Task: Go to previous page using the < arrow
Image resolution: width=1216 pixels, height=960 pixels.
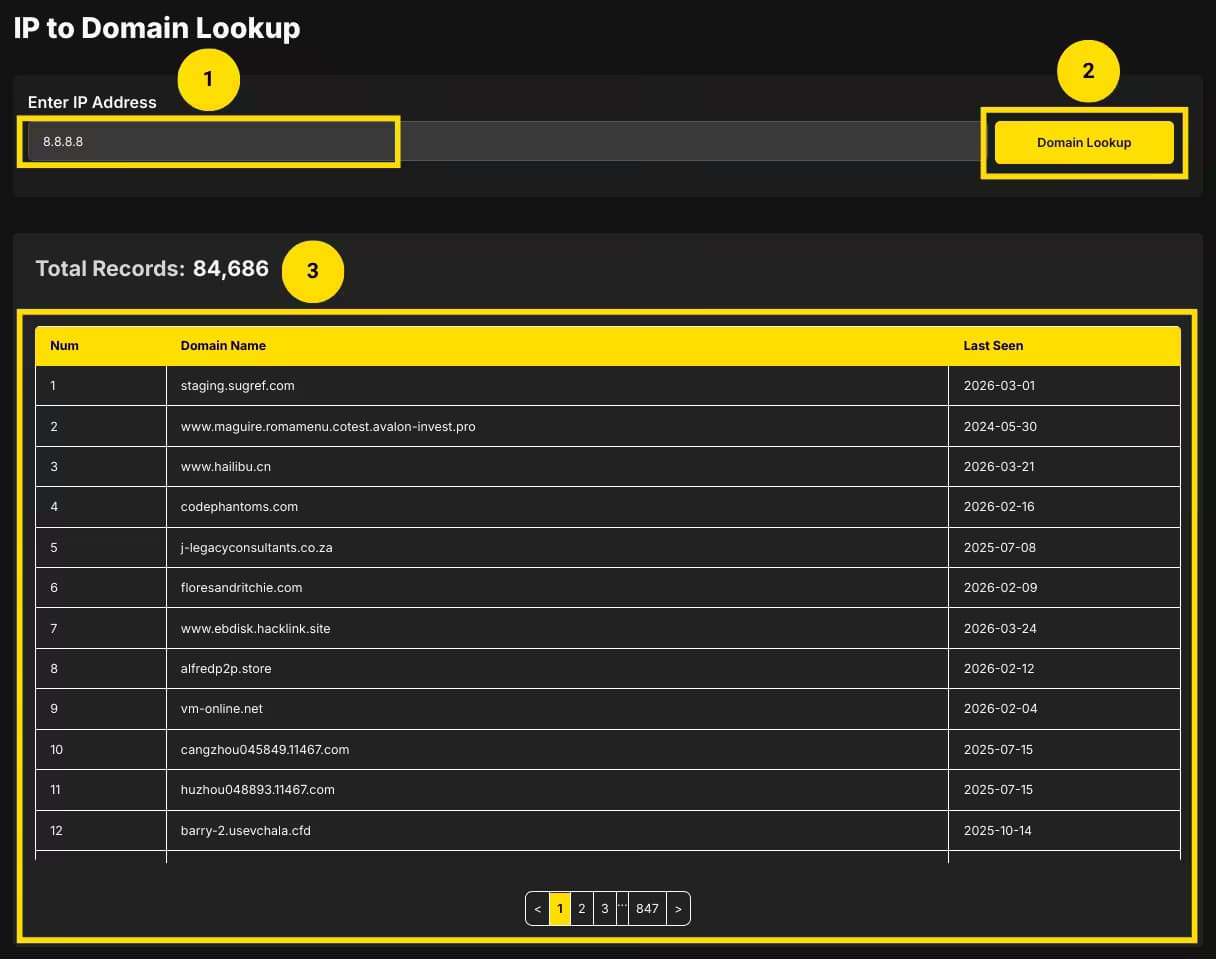Action: pyautogui.click(x=538, y=909)
